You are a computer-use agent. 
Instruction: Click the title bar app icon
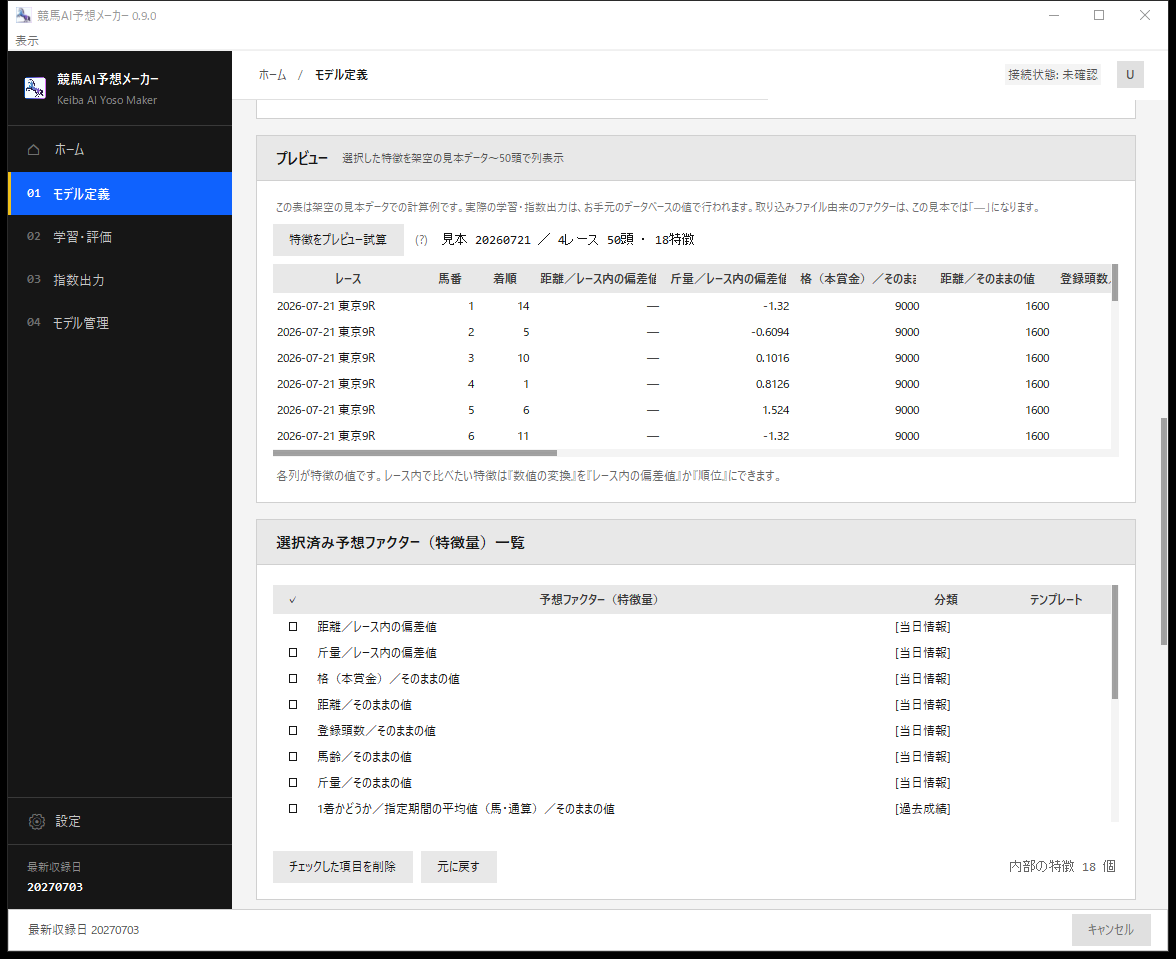[x=23, y=15]
